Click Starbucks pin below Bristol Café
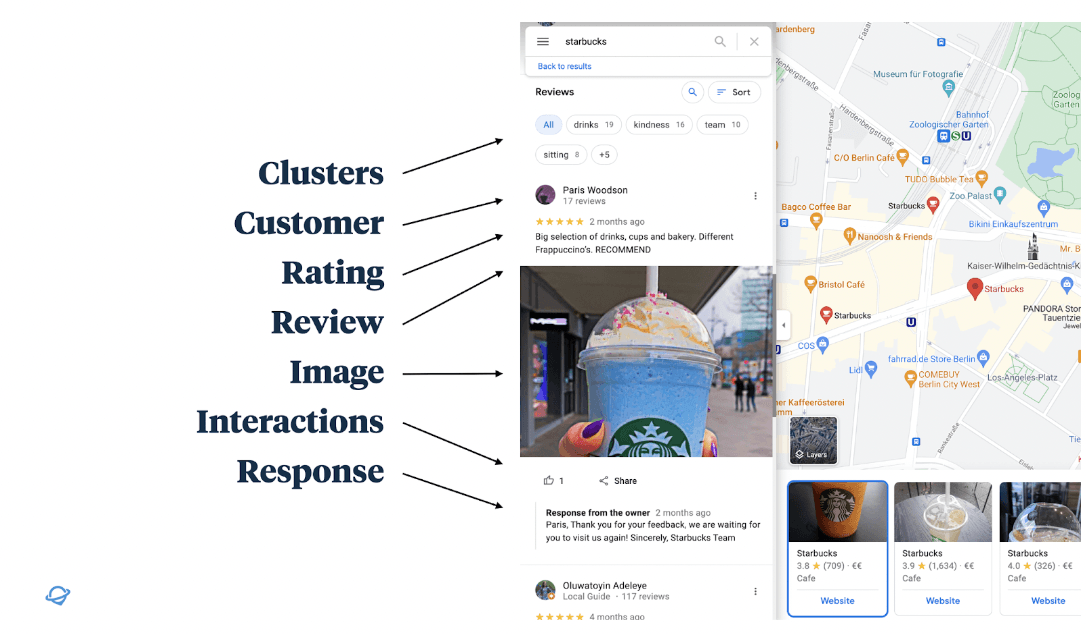The height and width of the screenshot is (634, 1086). [x=826, y=315]
